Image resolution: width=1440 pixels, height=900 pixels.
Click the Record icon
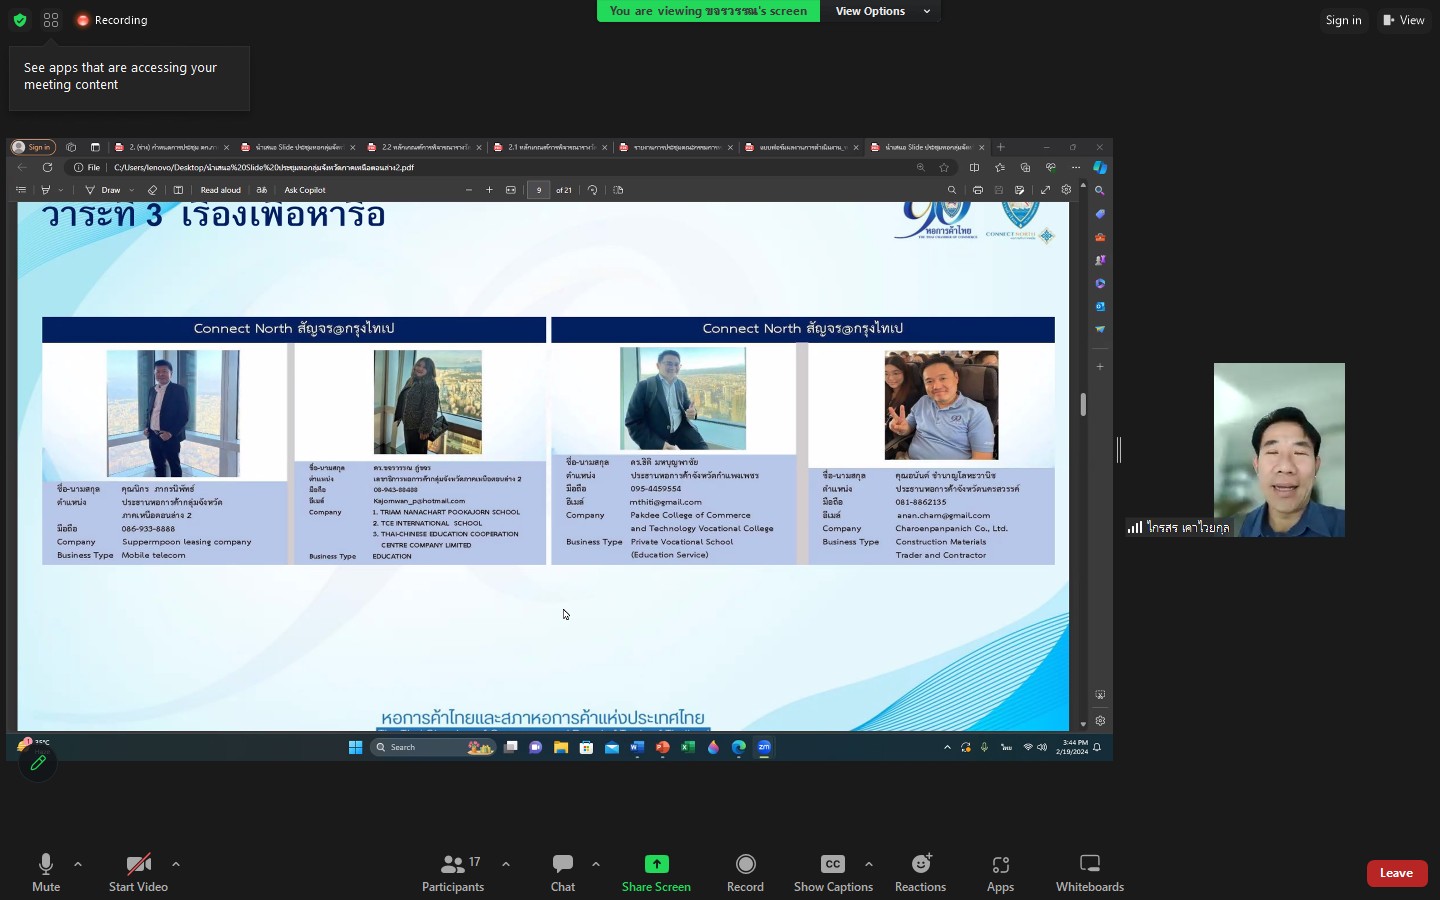coord(745,866)
